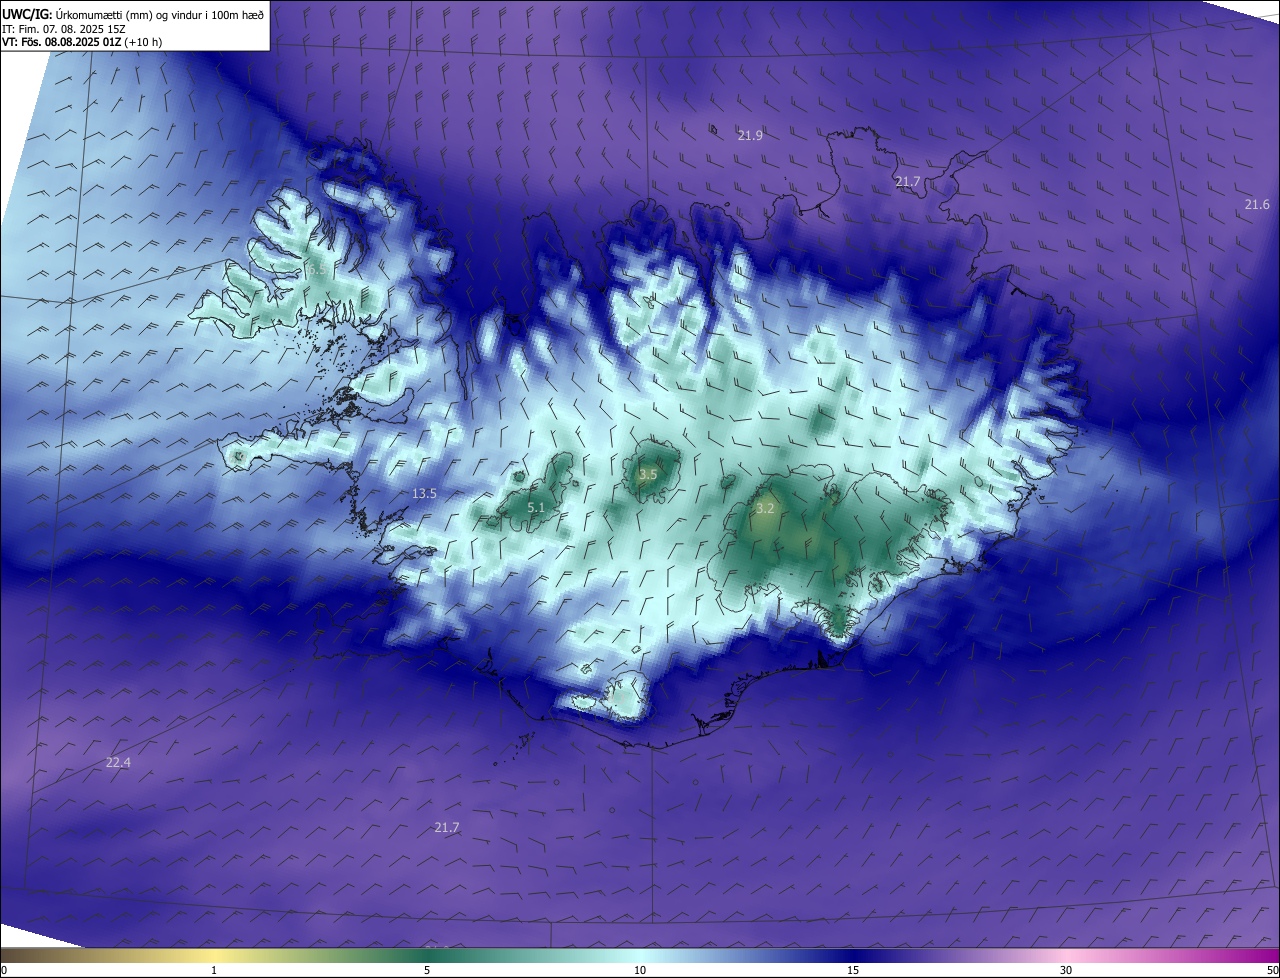Click the 21.7 value near the northeast peninsula
Screen dimensions: 1280x978
(x=907, y=181)
